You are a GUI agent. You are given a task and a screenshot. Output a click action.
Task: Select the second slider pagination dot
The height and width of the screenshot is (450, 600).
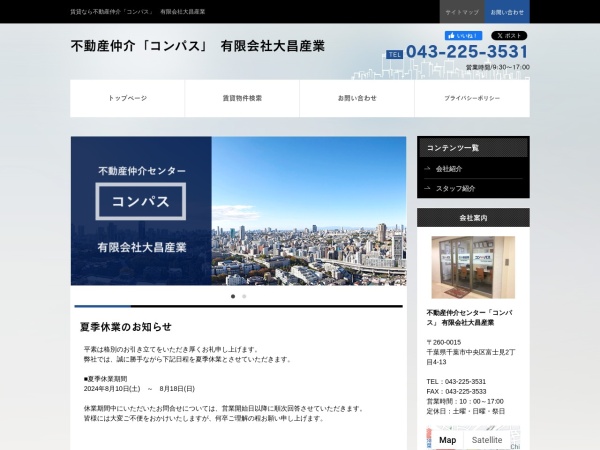(x=244, y=296)
